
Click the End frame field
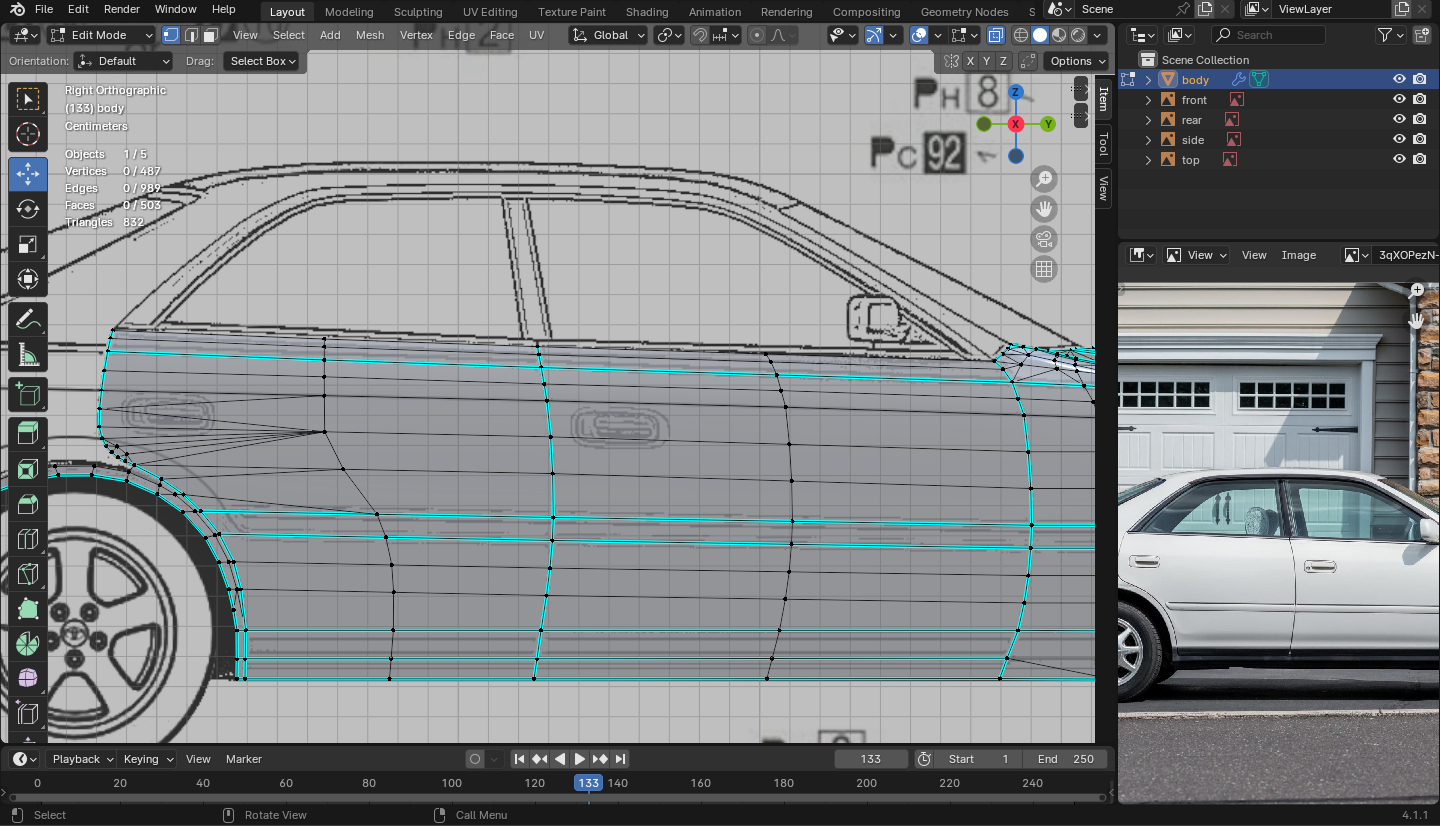pos(1066,759)
